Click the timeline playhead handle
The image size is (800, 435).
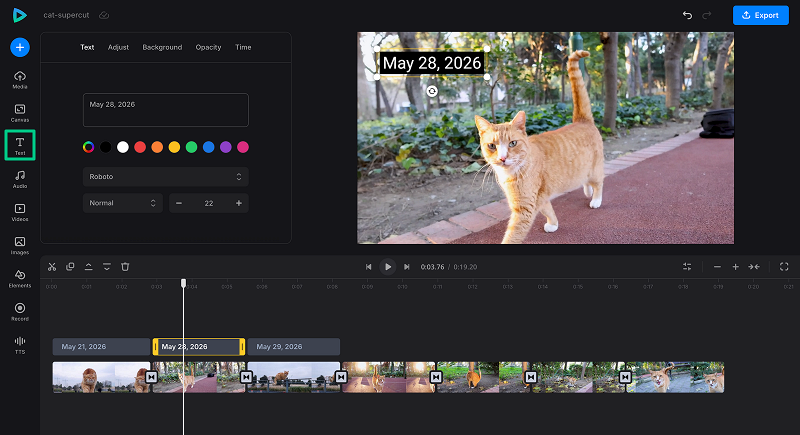184,283
